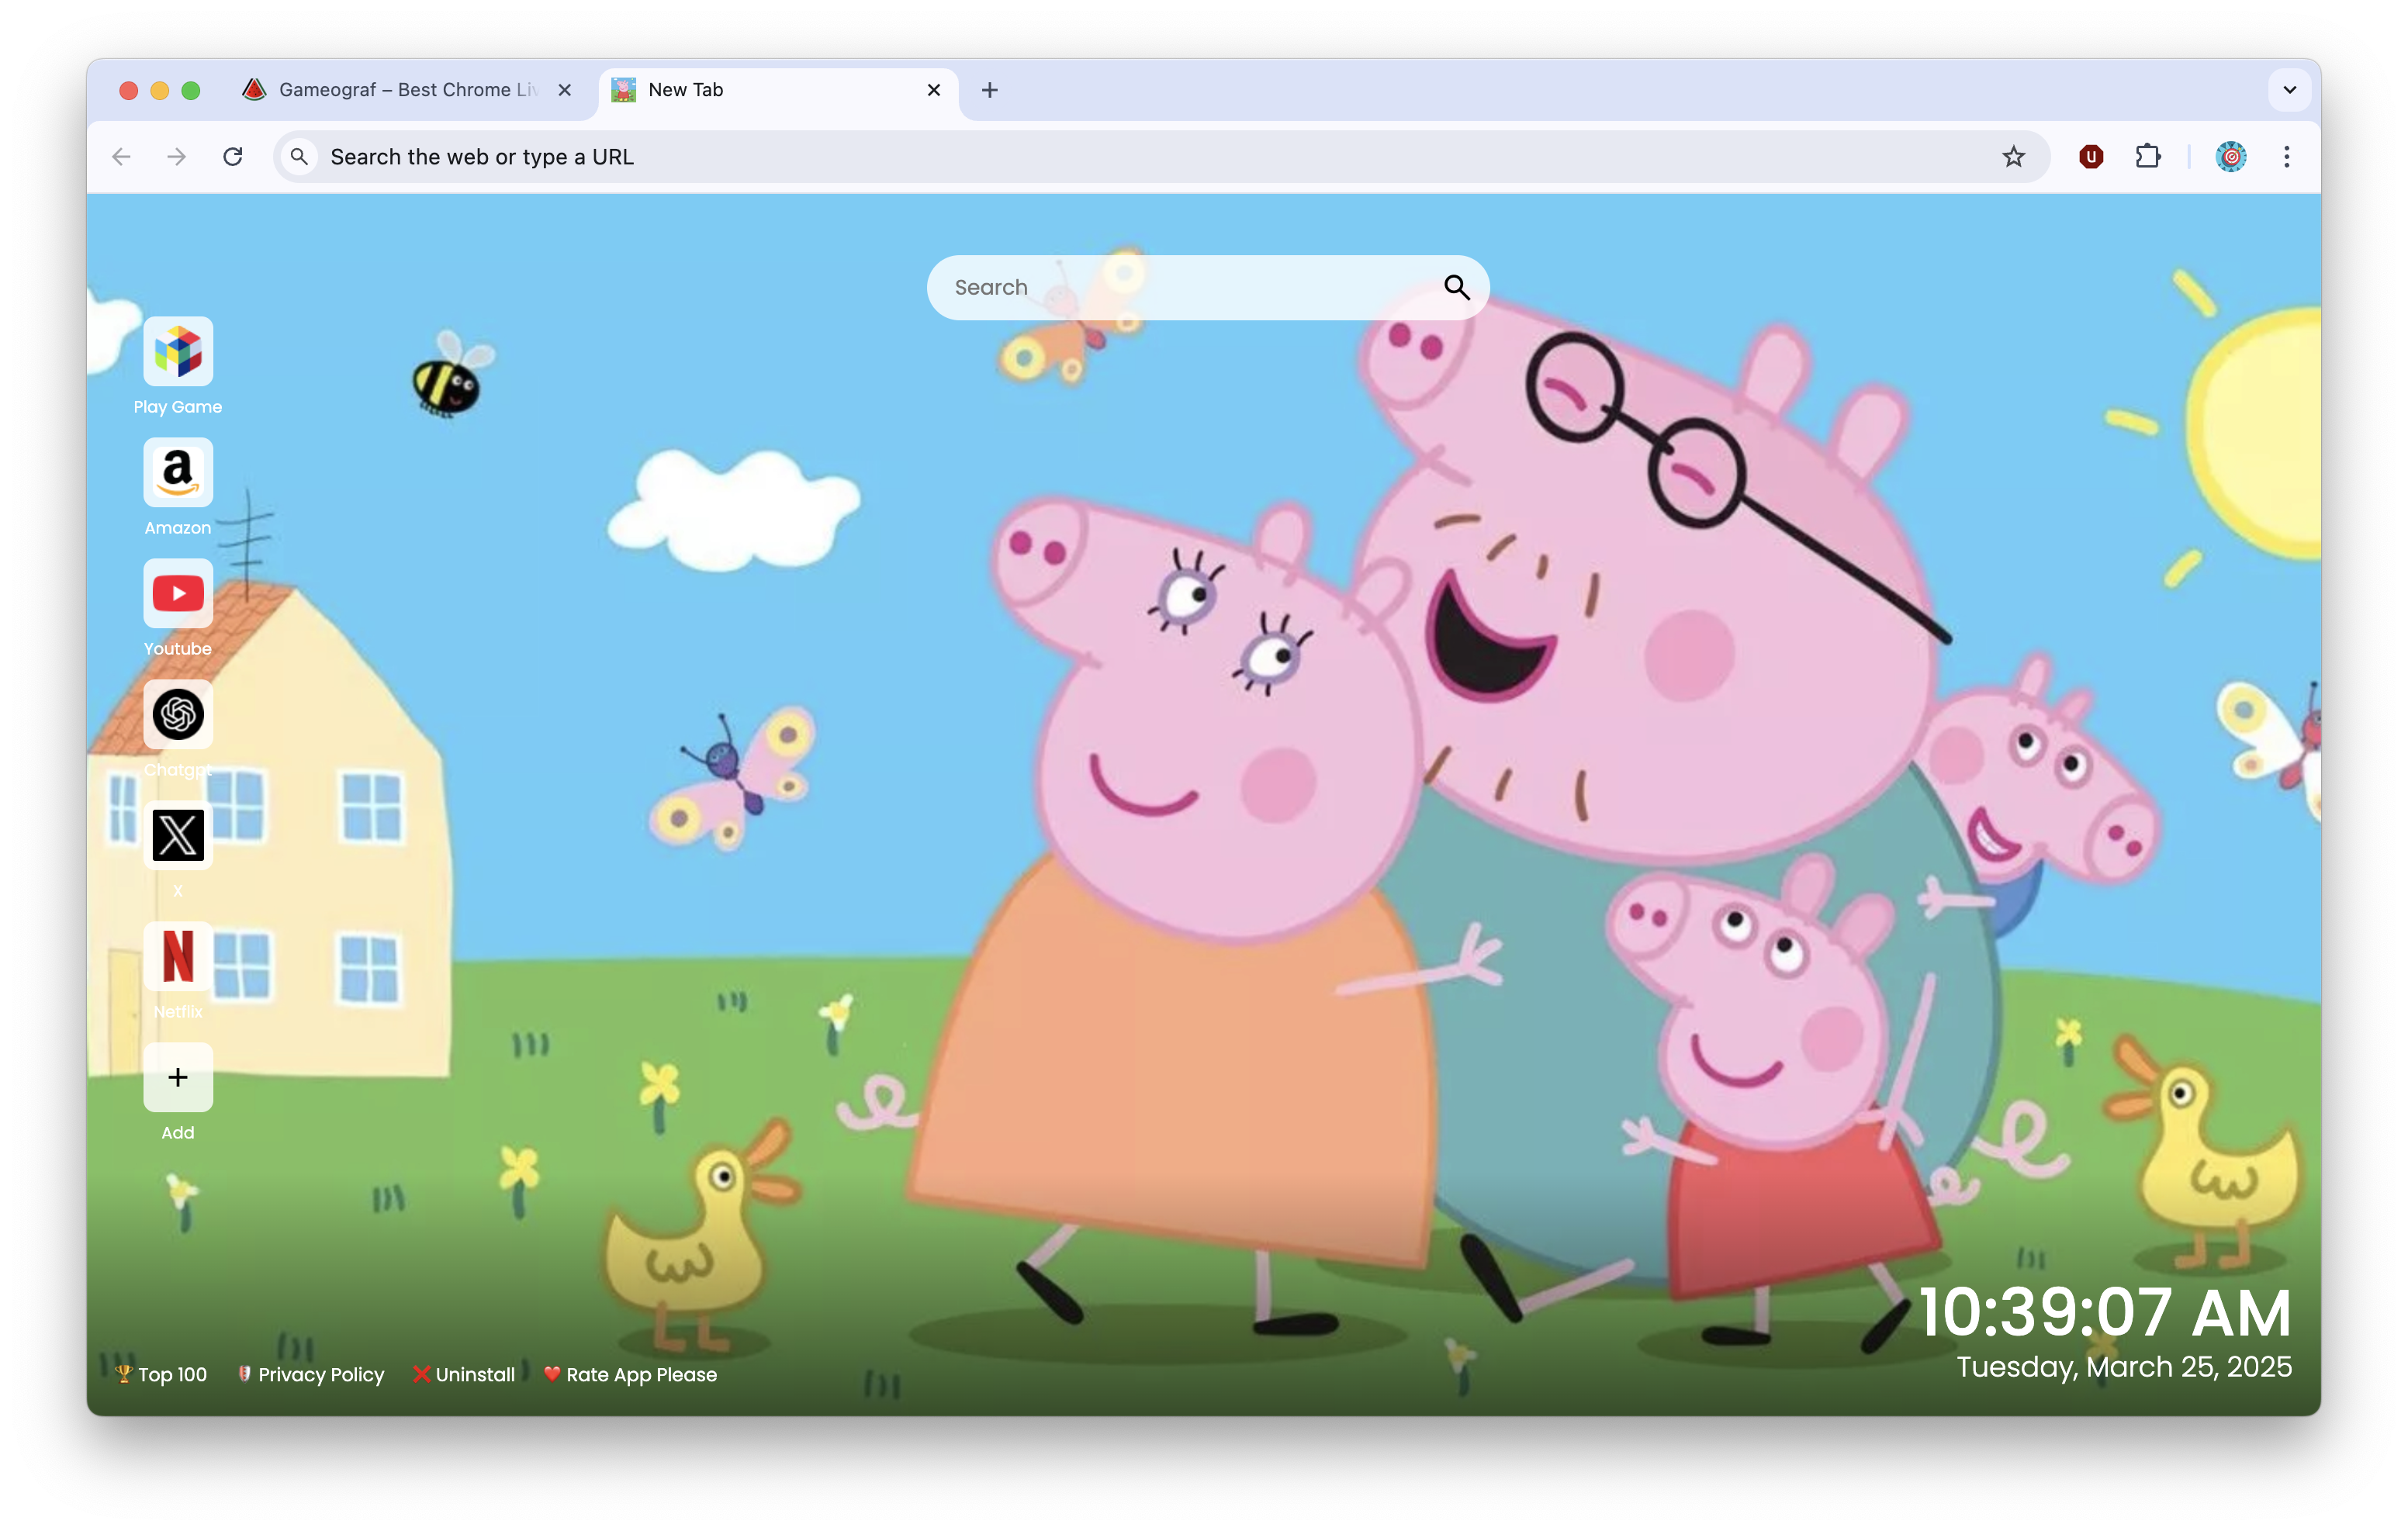Open the Extensions puzzle menu
The image size is (2408, 1531).
pos(2147,157)
